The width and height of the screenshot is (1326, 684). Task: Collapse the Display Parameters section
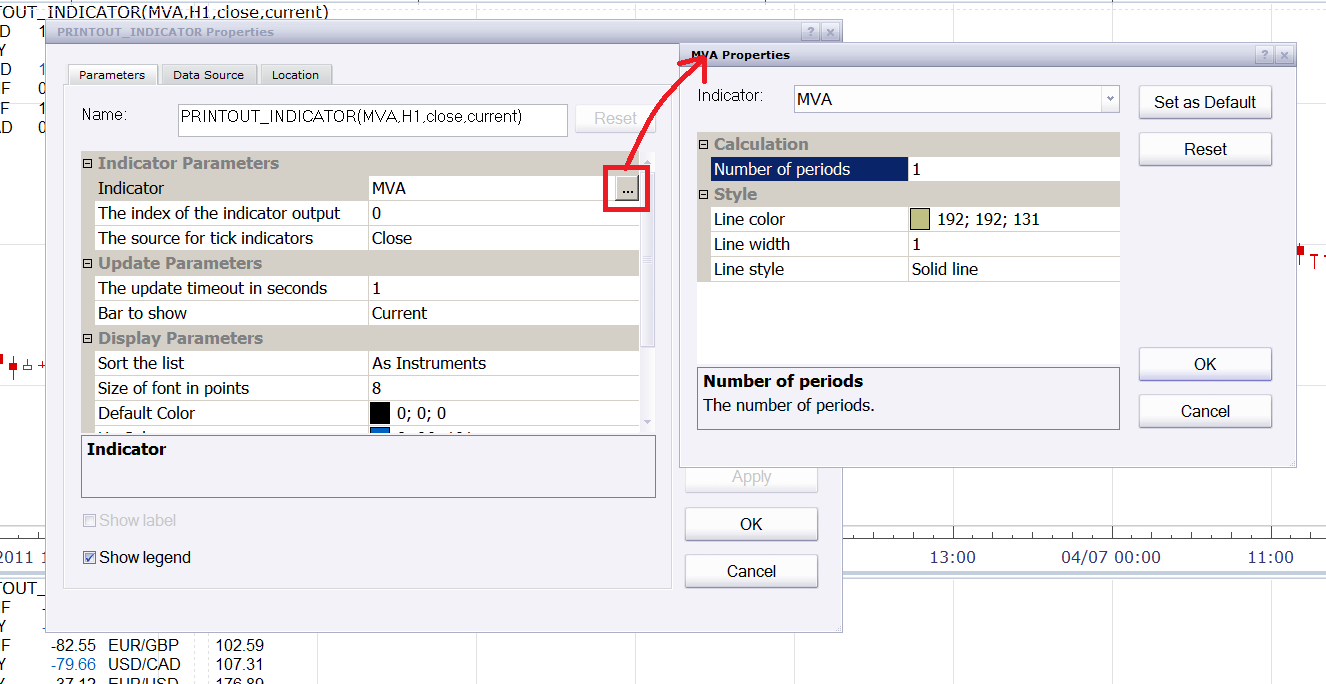click(x=87, y=338)
